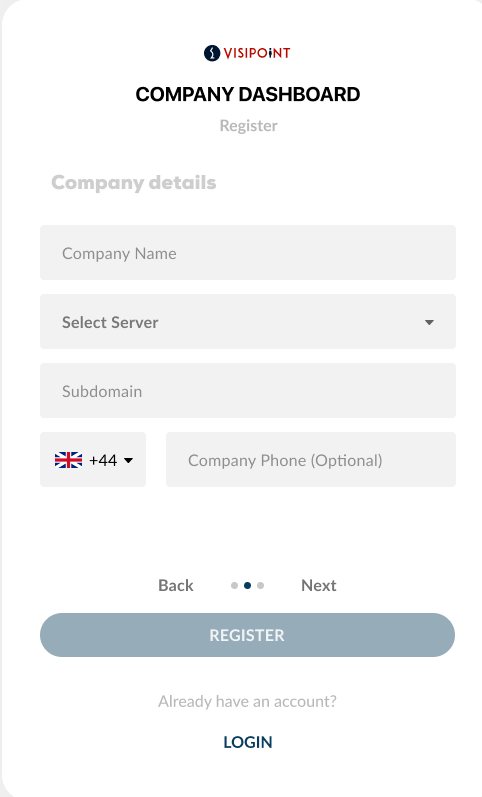Focus the Company Name field
The width and height of the screenshot is (482, 797).
248,253
